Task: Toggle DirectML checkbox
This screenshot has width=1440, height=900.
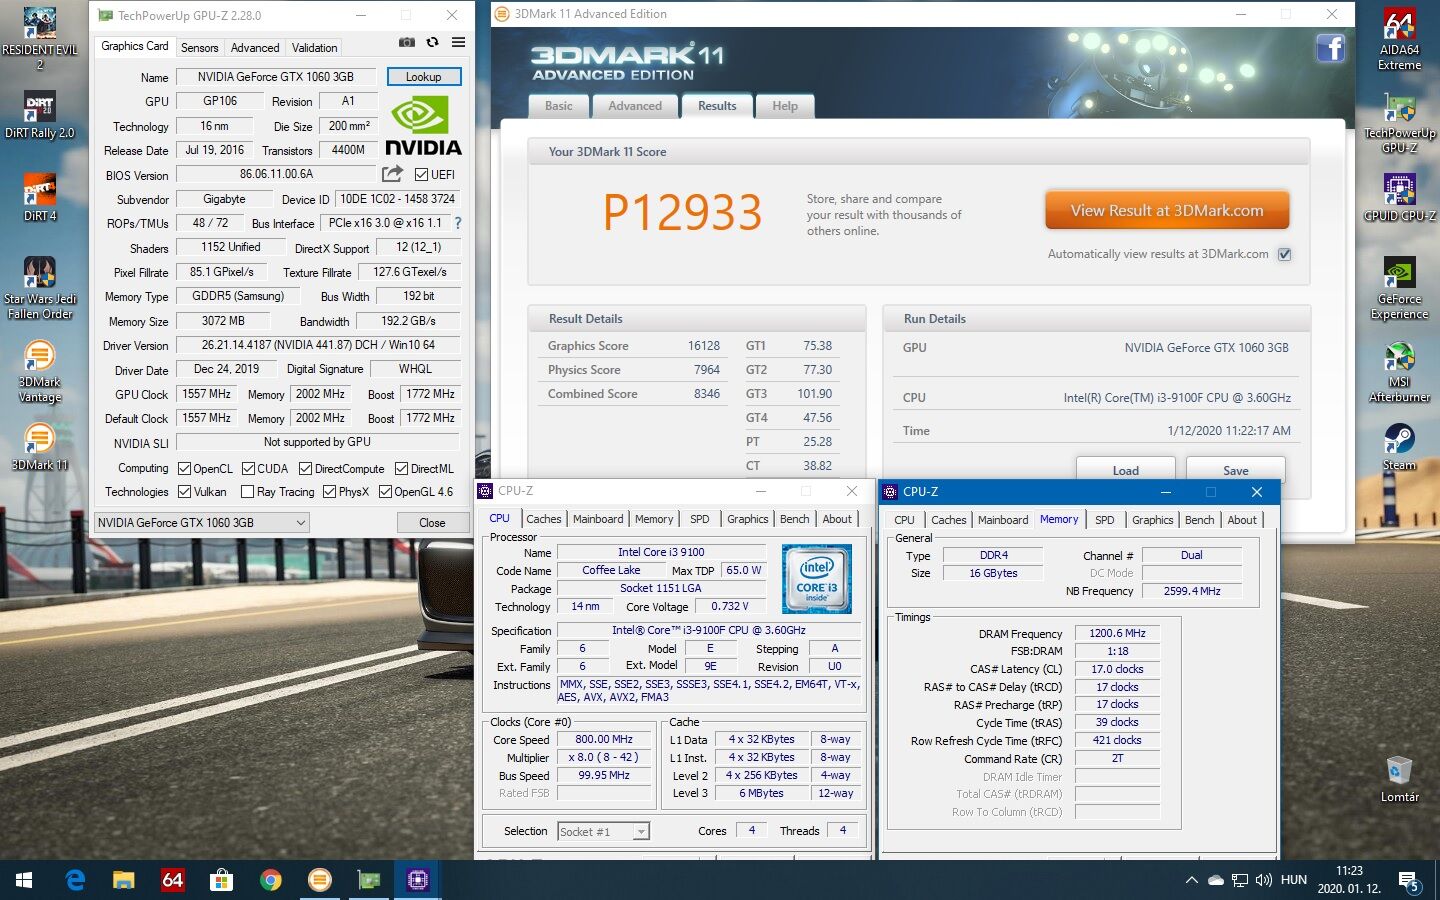Action: [x=401, y=468]
